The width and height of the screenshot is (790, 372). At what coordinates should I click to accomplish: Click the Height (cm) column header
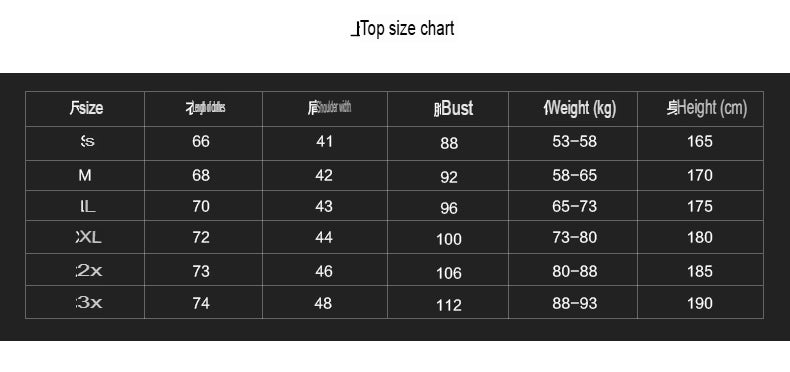[706, 108]
